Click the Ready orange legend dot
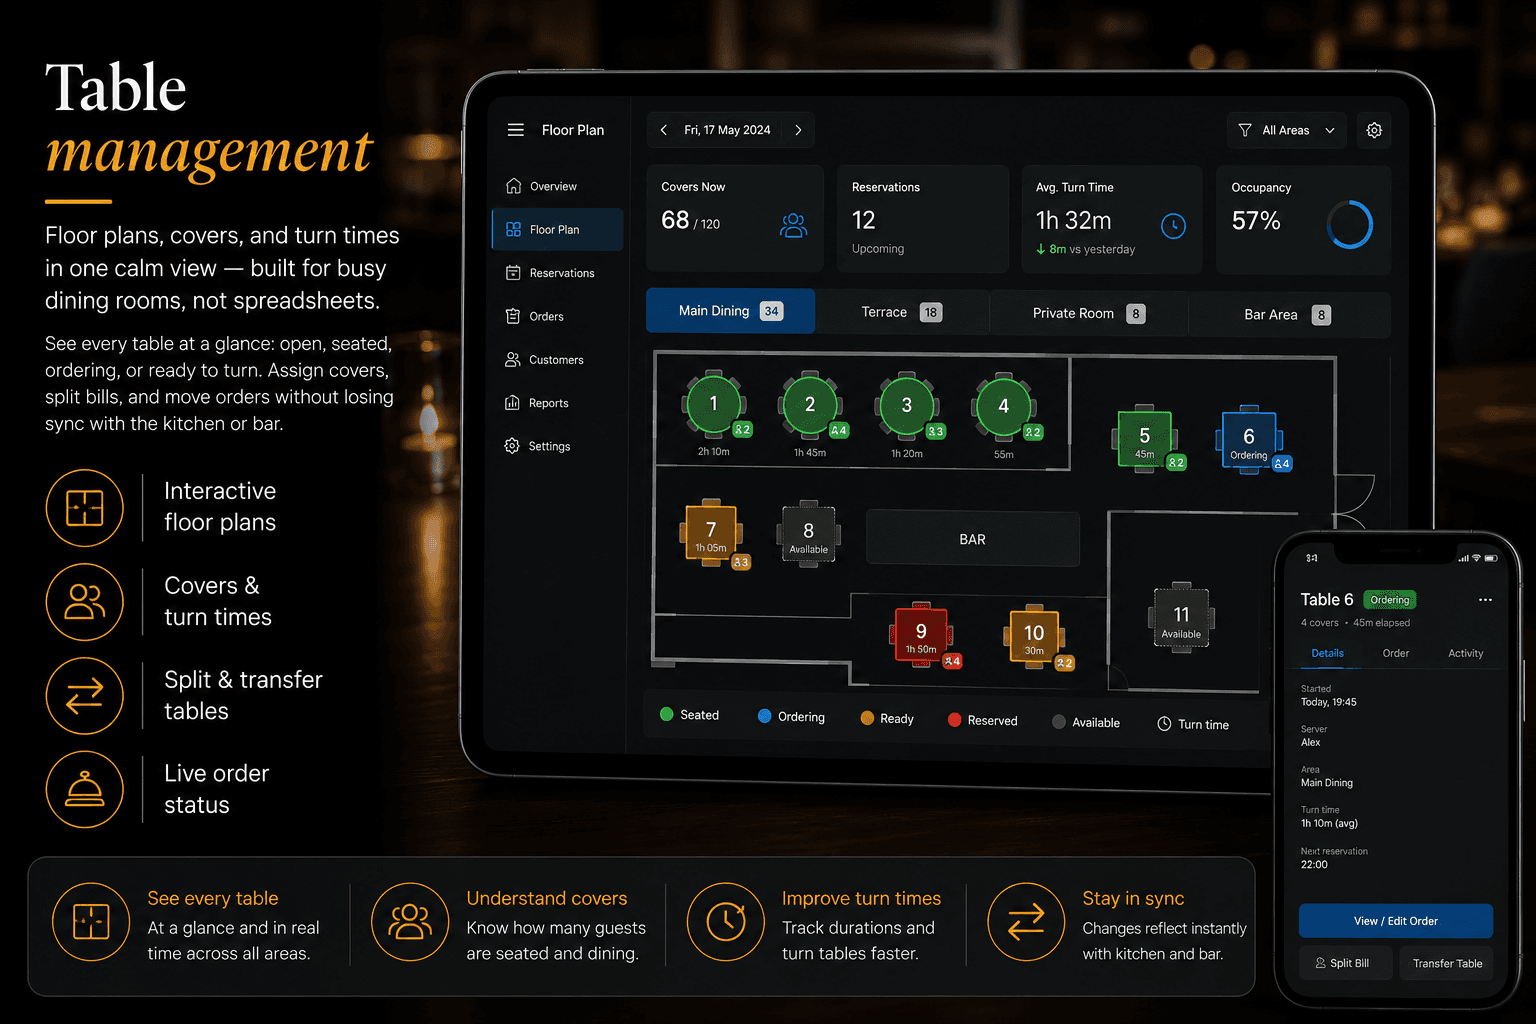The image size is (1536, 1024). click(x=867, y=718)
